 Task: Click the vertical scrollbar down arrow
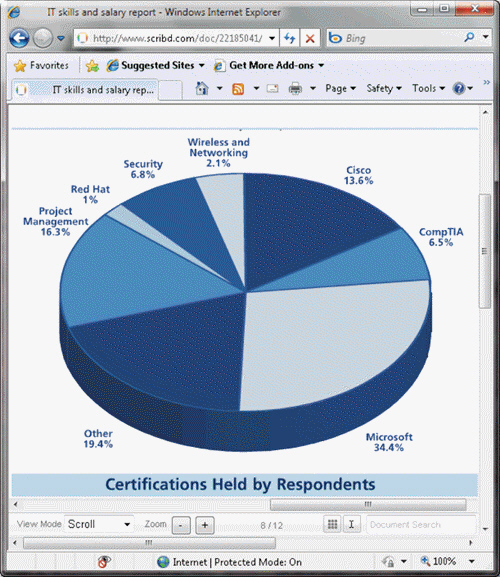point(486,529)
